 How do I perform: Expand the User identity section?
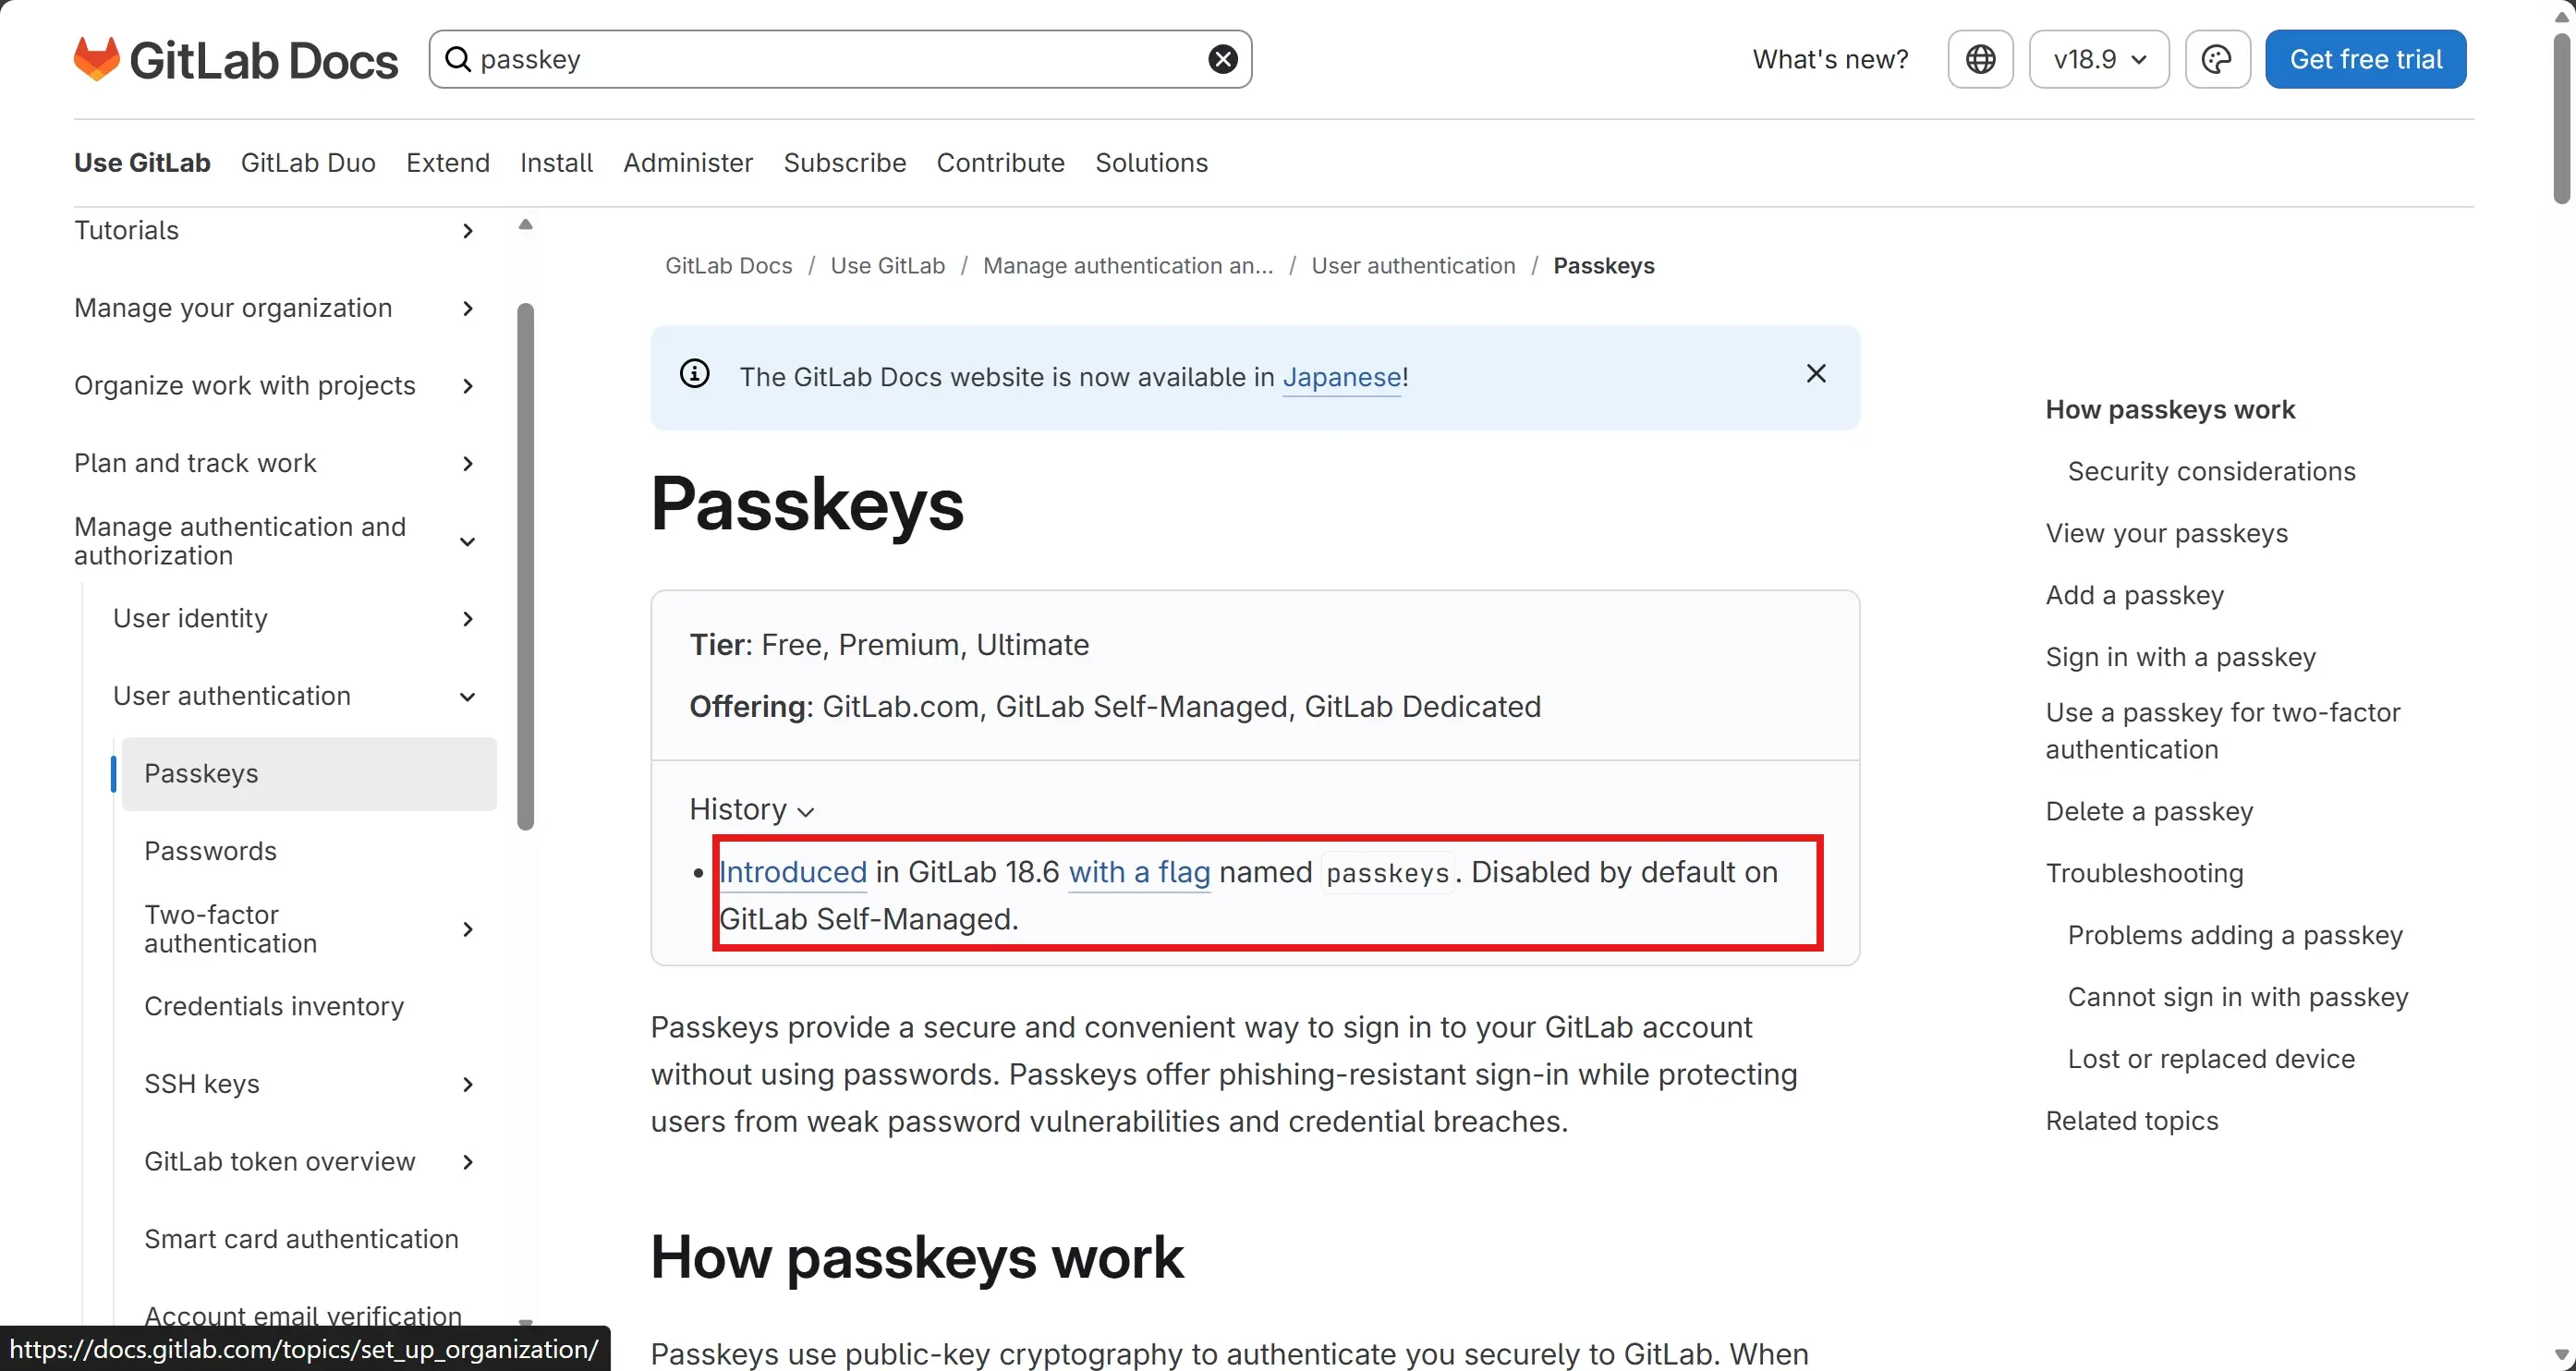(467, 618)
